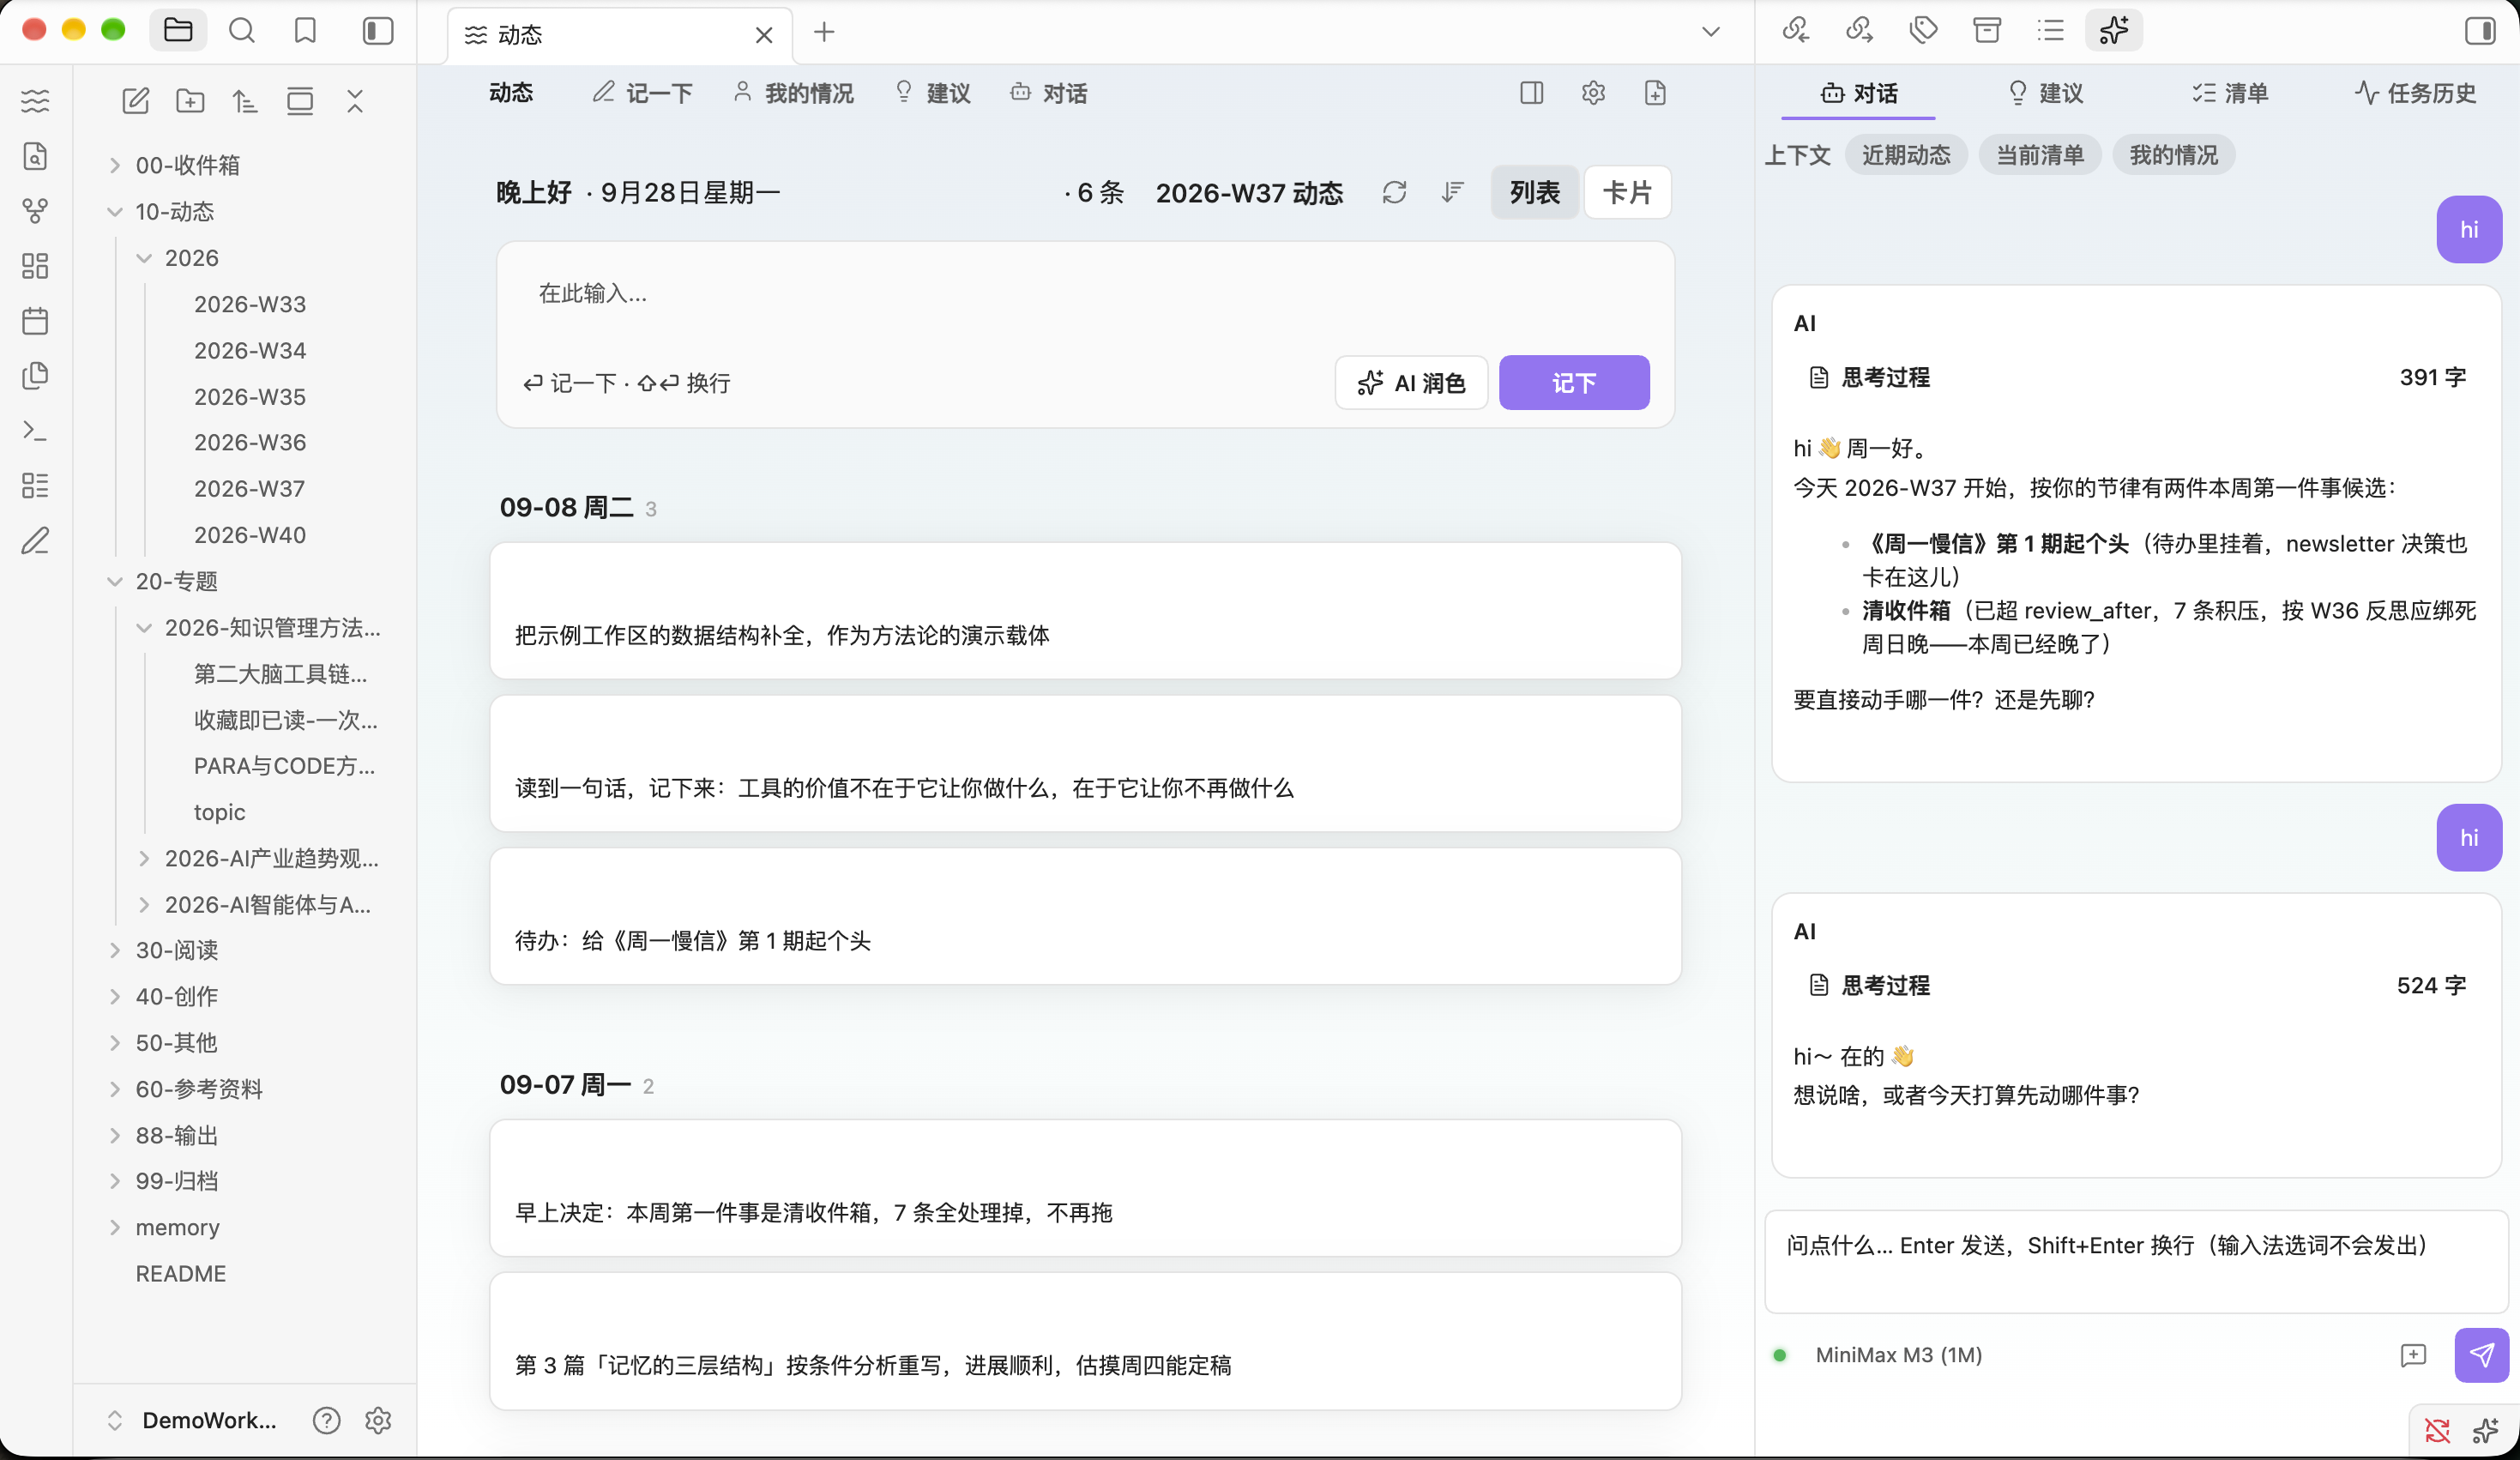Start a new chat icon

[2413, 1355]
